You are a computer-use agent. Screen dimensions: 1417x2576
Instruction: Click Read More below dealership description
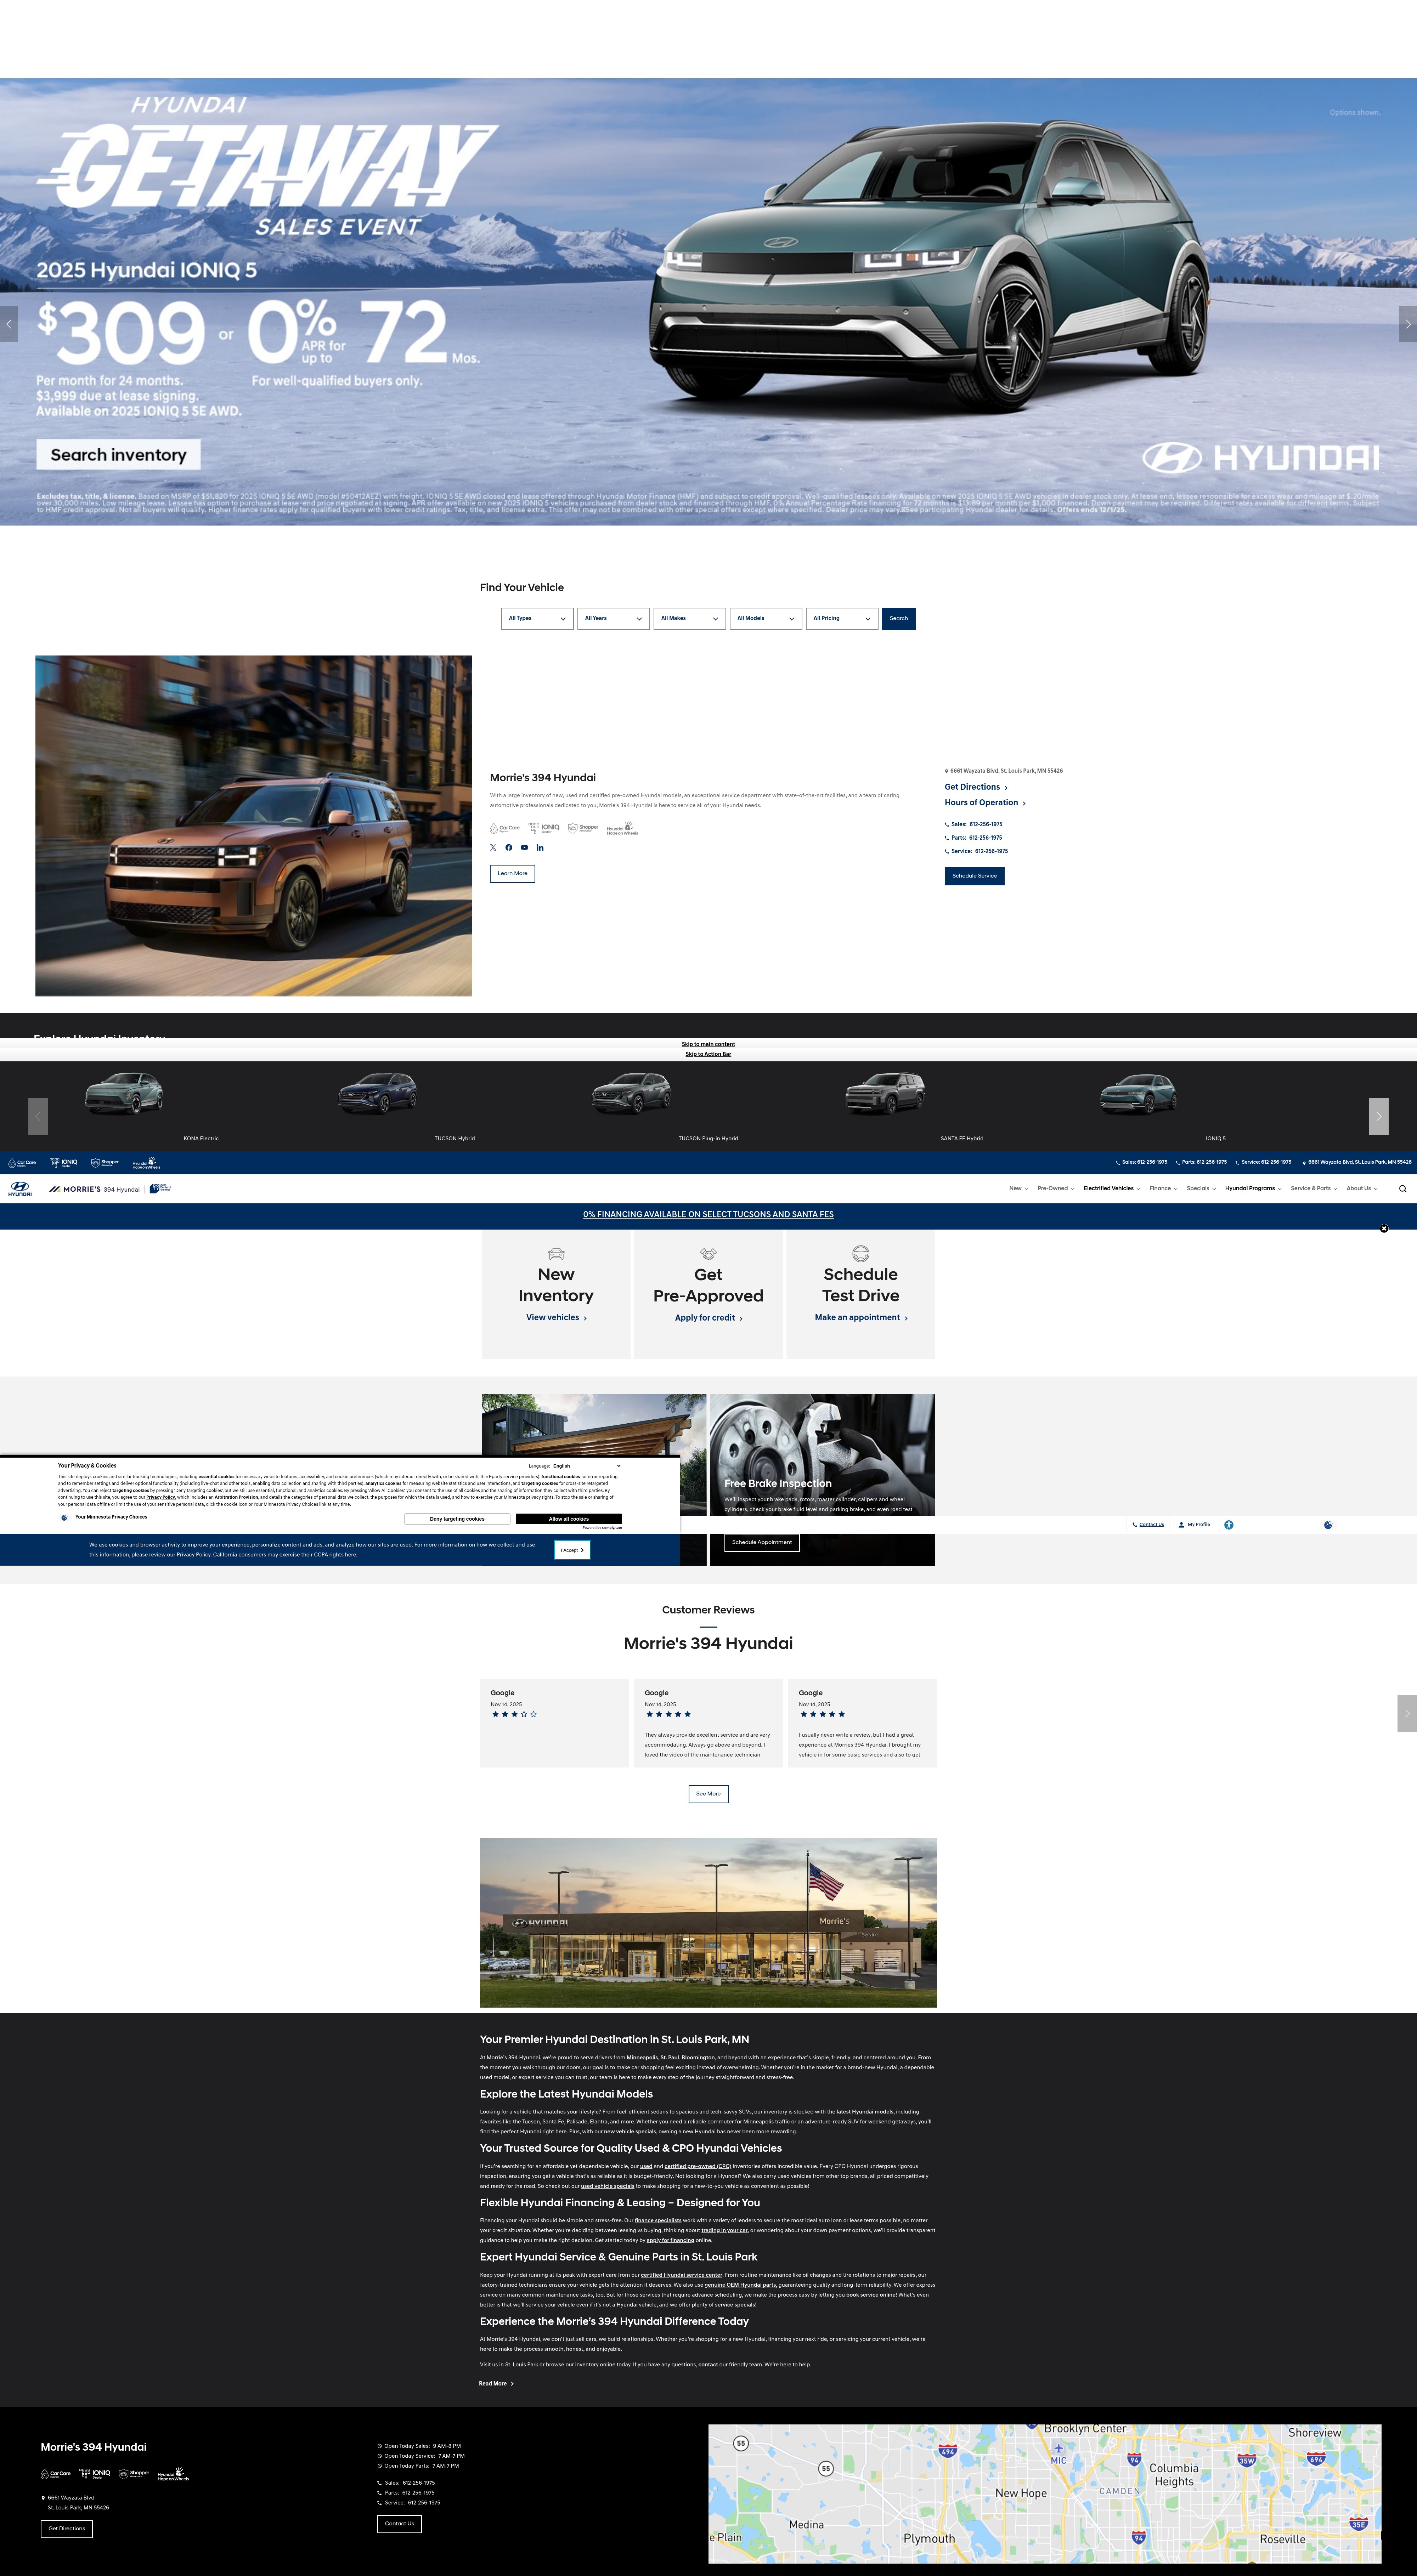(x=496, y=2384)
